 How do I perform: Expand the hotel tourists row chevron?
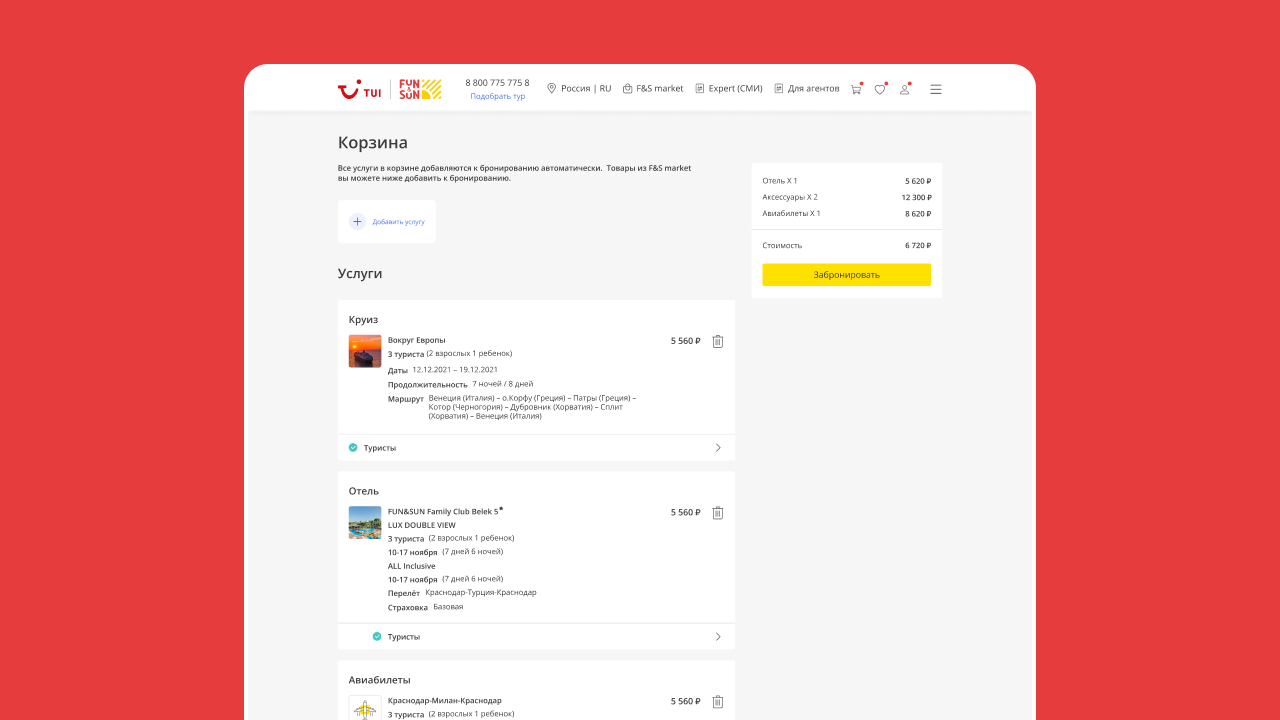click(x=718, y=637)
